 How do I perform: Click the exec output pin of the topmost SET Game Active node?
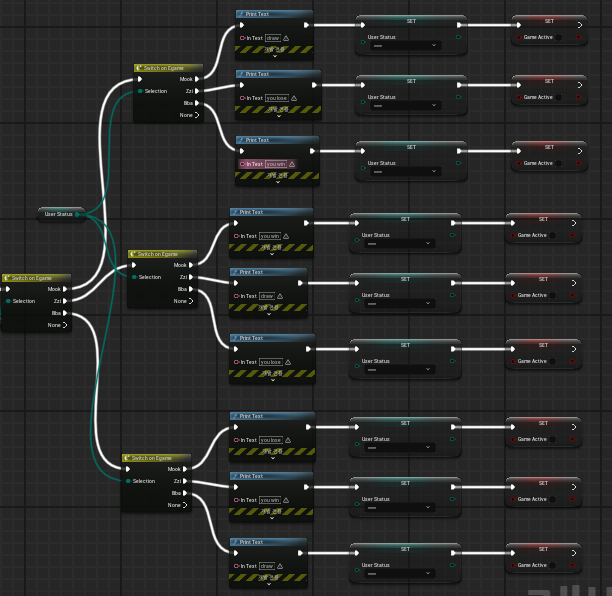[x=580, y=25]
